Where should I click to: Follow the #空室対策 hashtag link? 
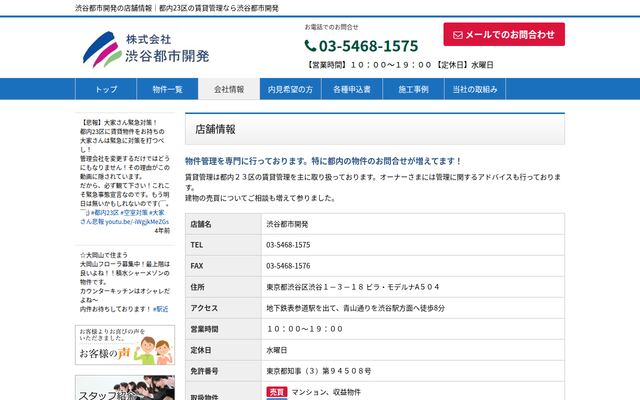(x=134, y=213)
